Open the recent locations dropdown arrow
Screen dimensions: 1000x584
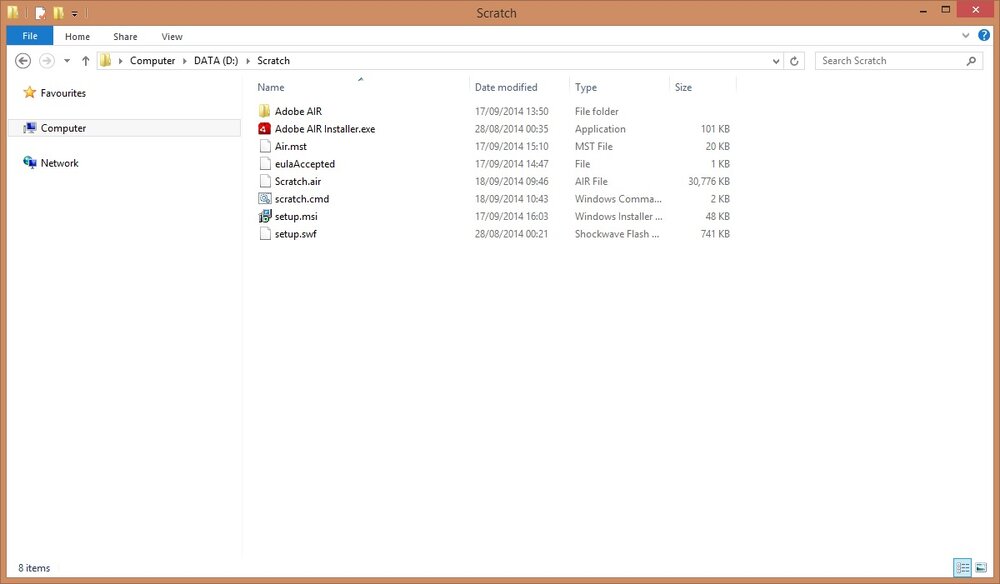[66, 61]
